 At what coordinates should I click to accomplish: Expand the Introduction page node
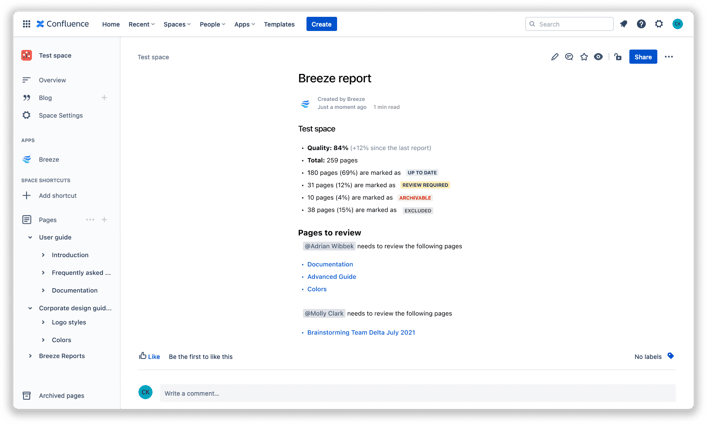click(43, 255)
